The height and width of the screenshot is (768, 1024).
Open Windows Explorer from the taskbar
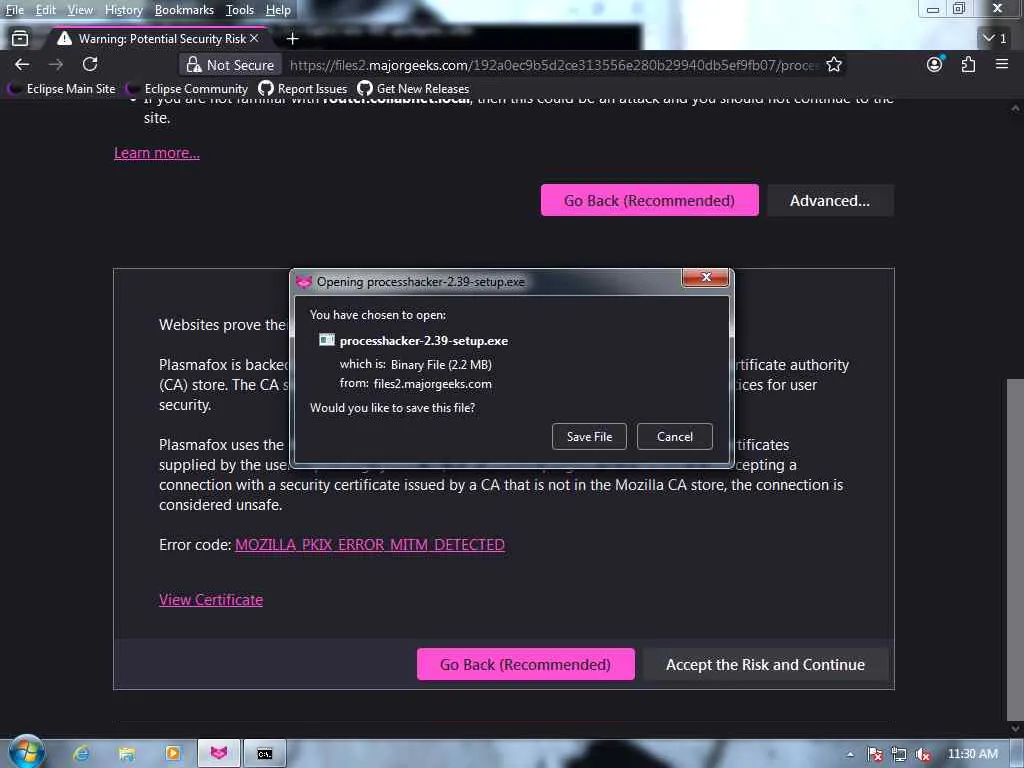127,754
